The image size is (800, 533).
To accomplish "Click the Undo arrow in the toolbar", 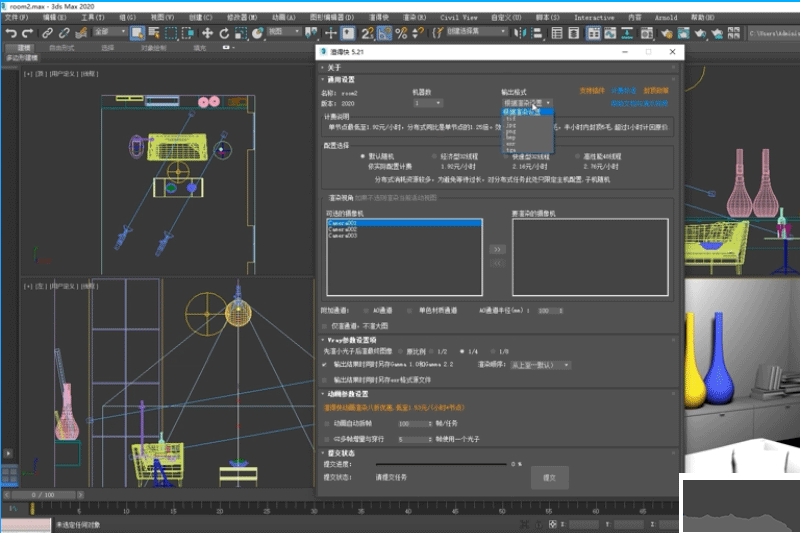I will (10, 33).
